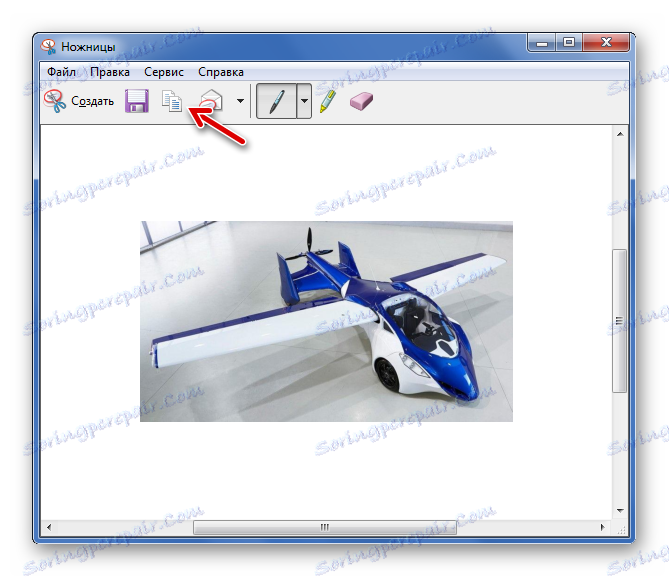Close the Ножницы window
This screenshot has height=577, width=669.
[606, 43]
